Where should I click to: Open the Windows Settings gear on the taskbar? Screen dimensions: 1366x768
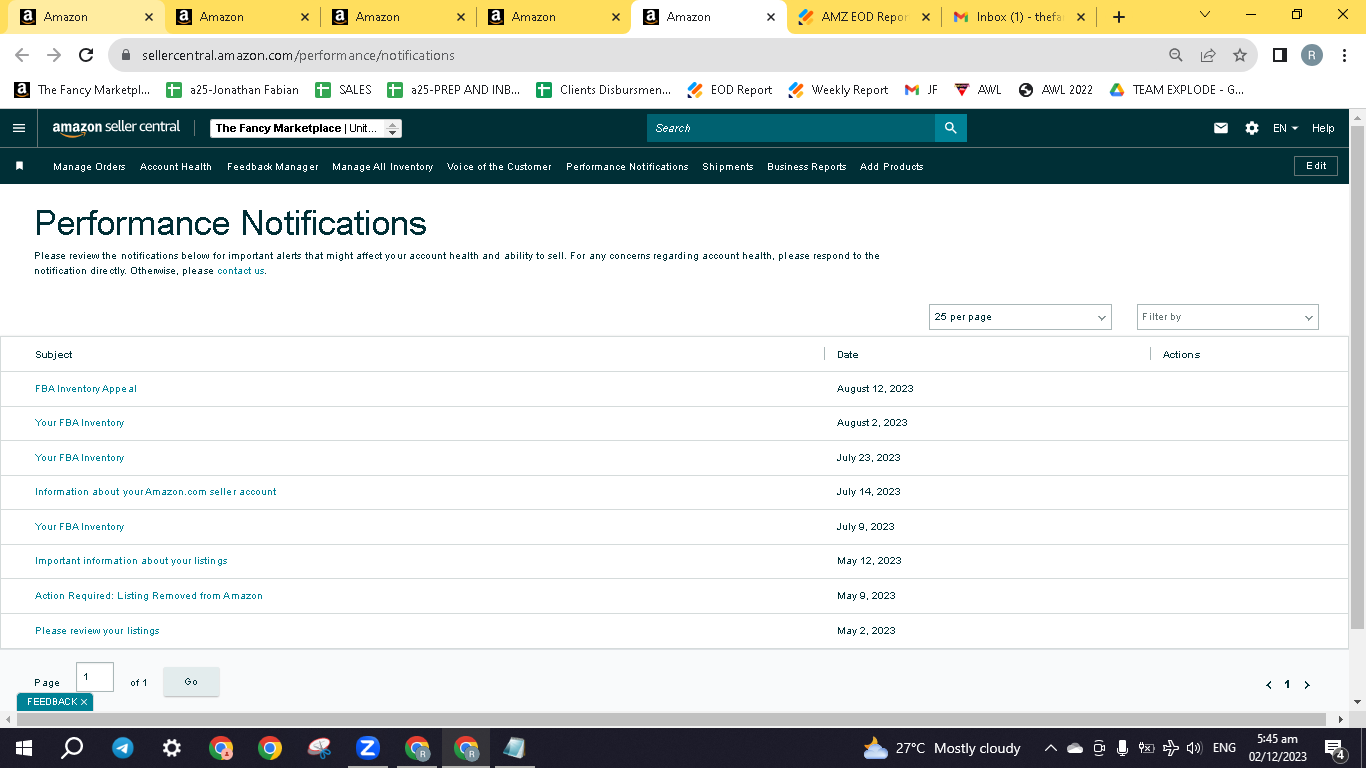pyautogui.click(x=172, y=748)
